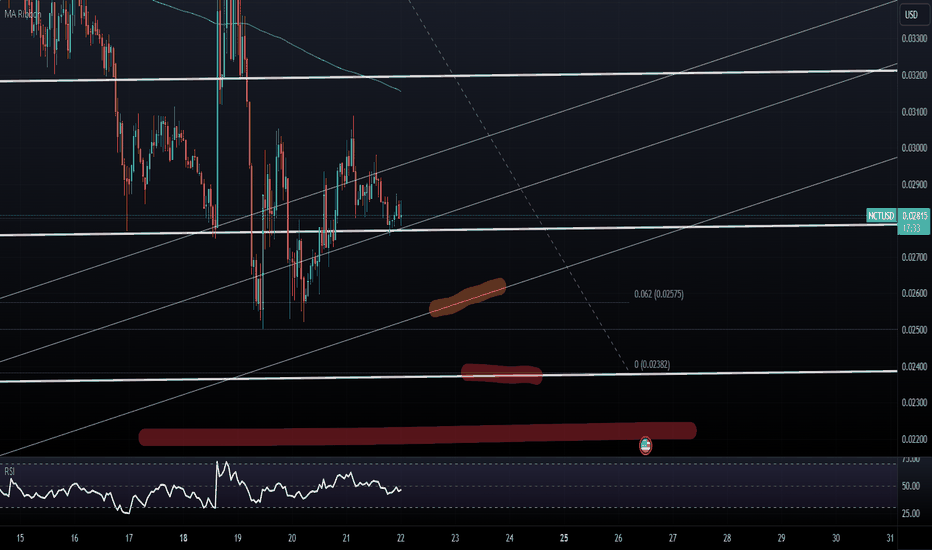932x550 pixels.
Task: Click date 26 on the time axis
Action: [618, 538]
